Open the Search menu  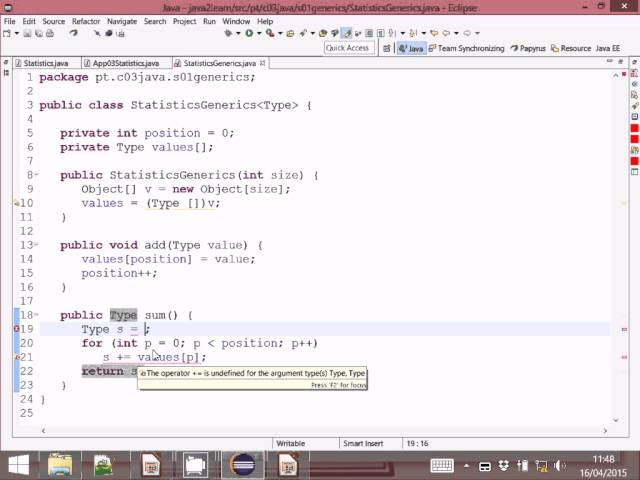pyautogui.click(x=155, y=21)
